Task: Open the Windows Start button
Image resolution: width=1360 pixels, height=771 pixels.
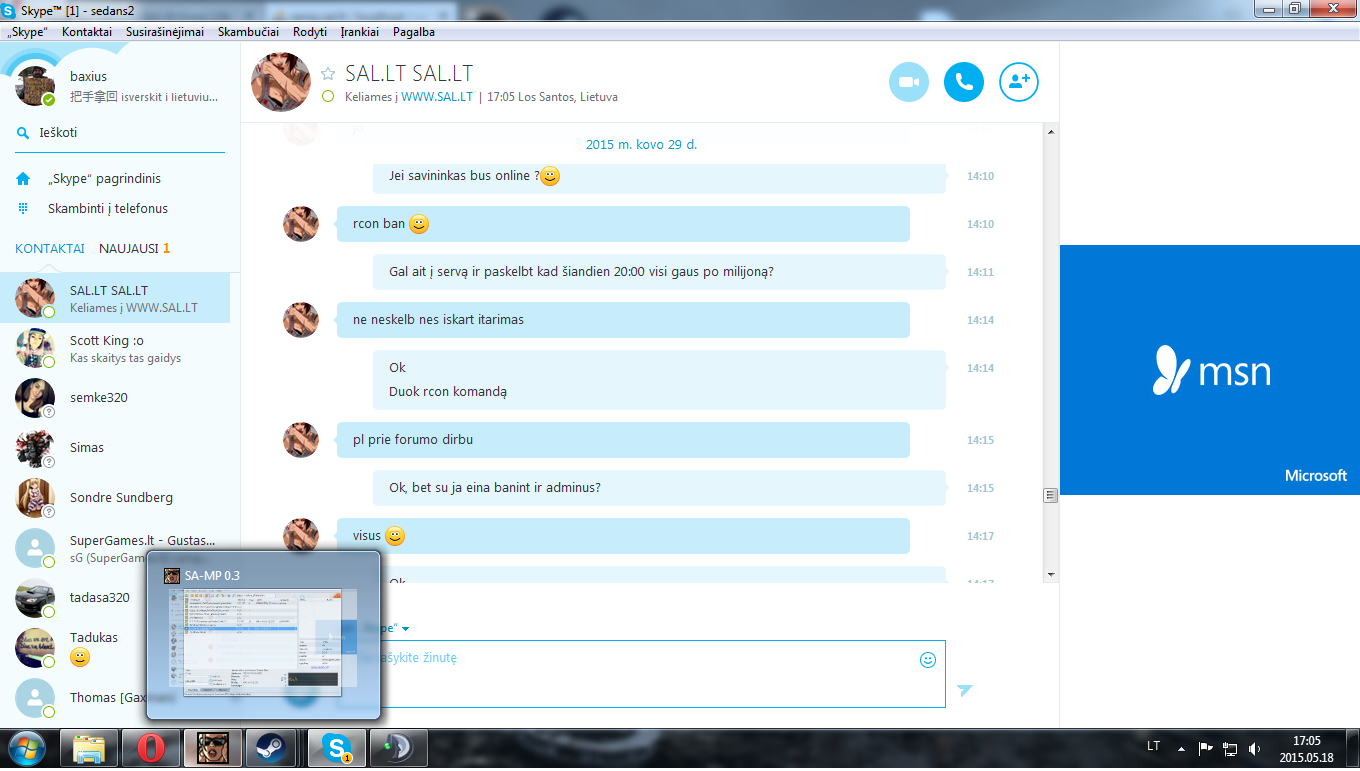Action: (x=27, y=748)
